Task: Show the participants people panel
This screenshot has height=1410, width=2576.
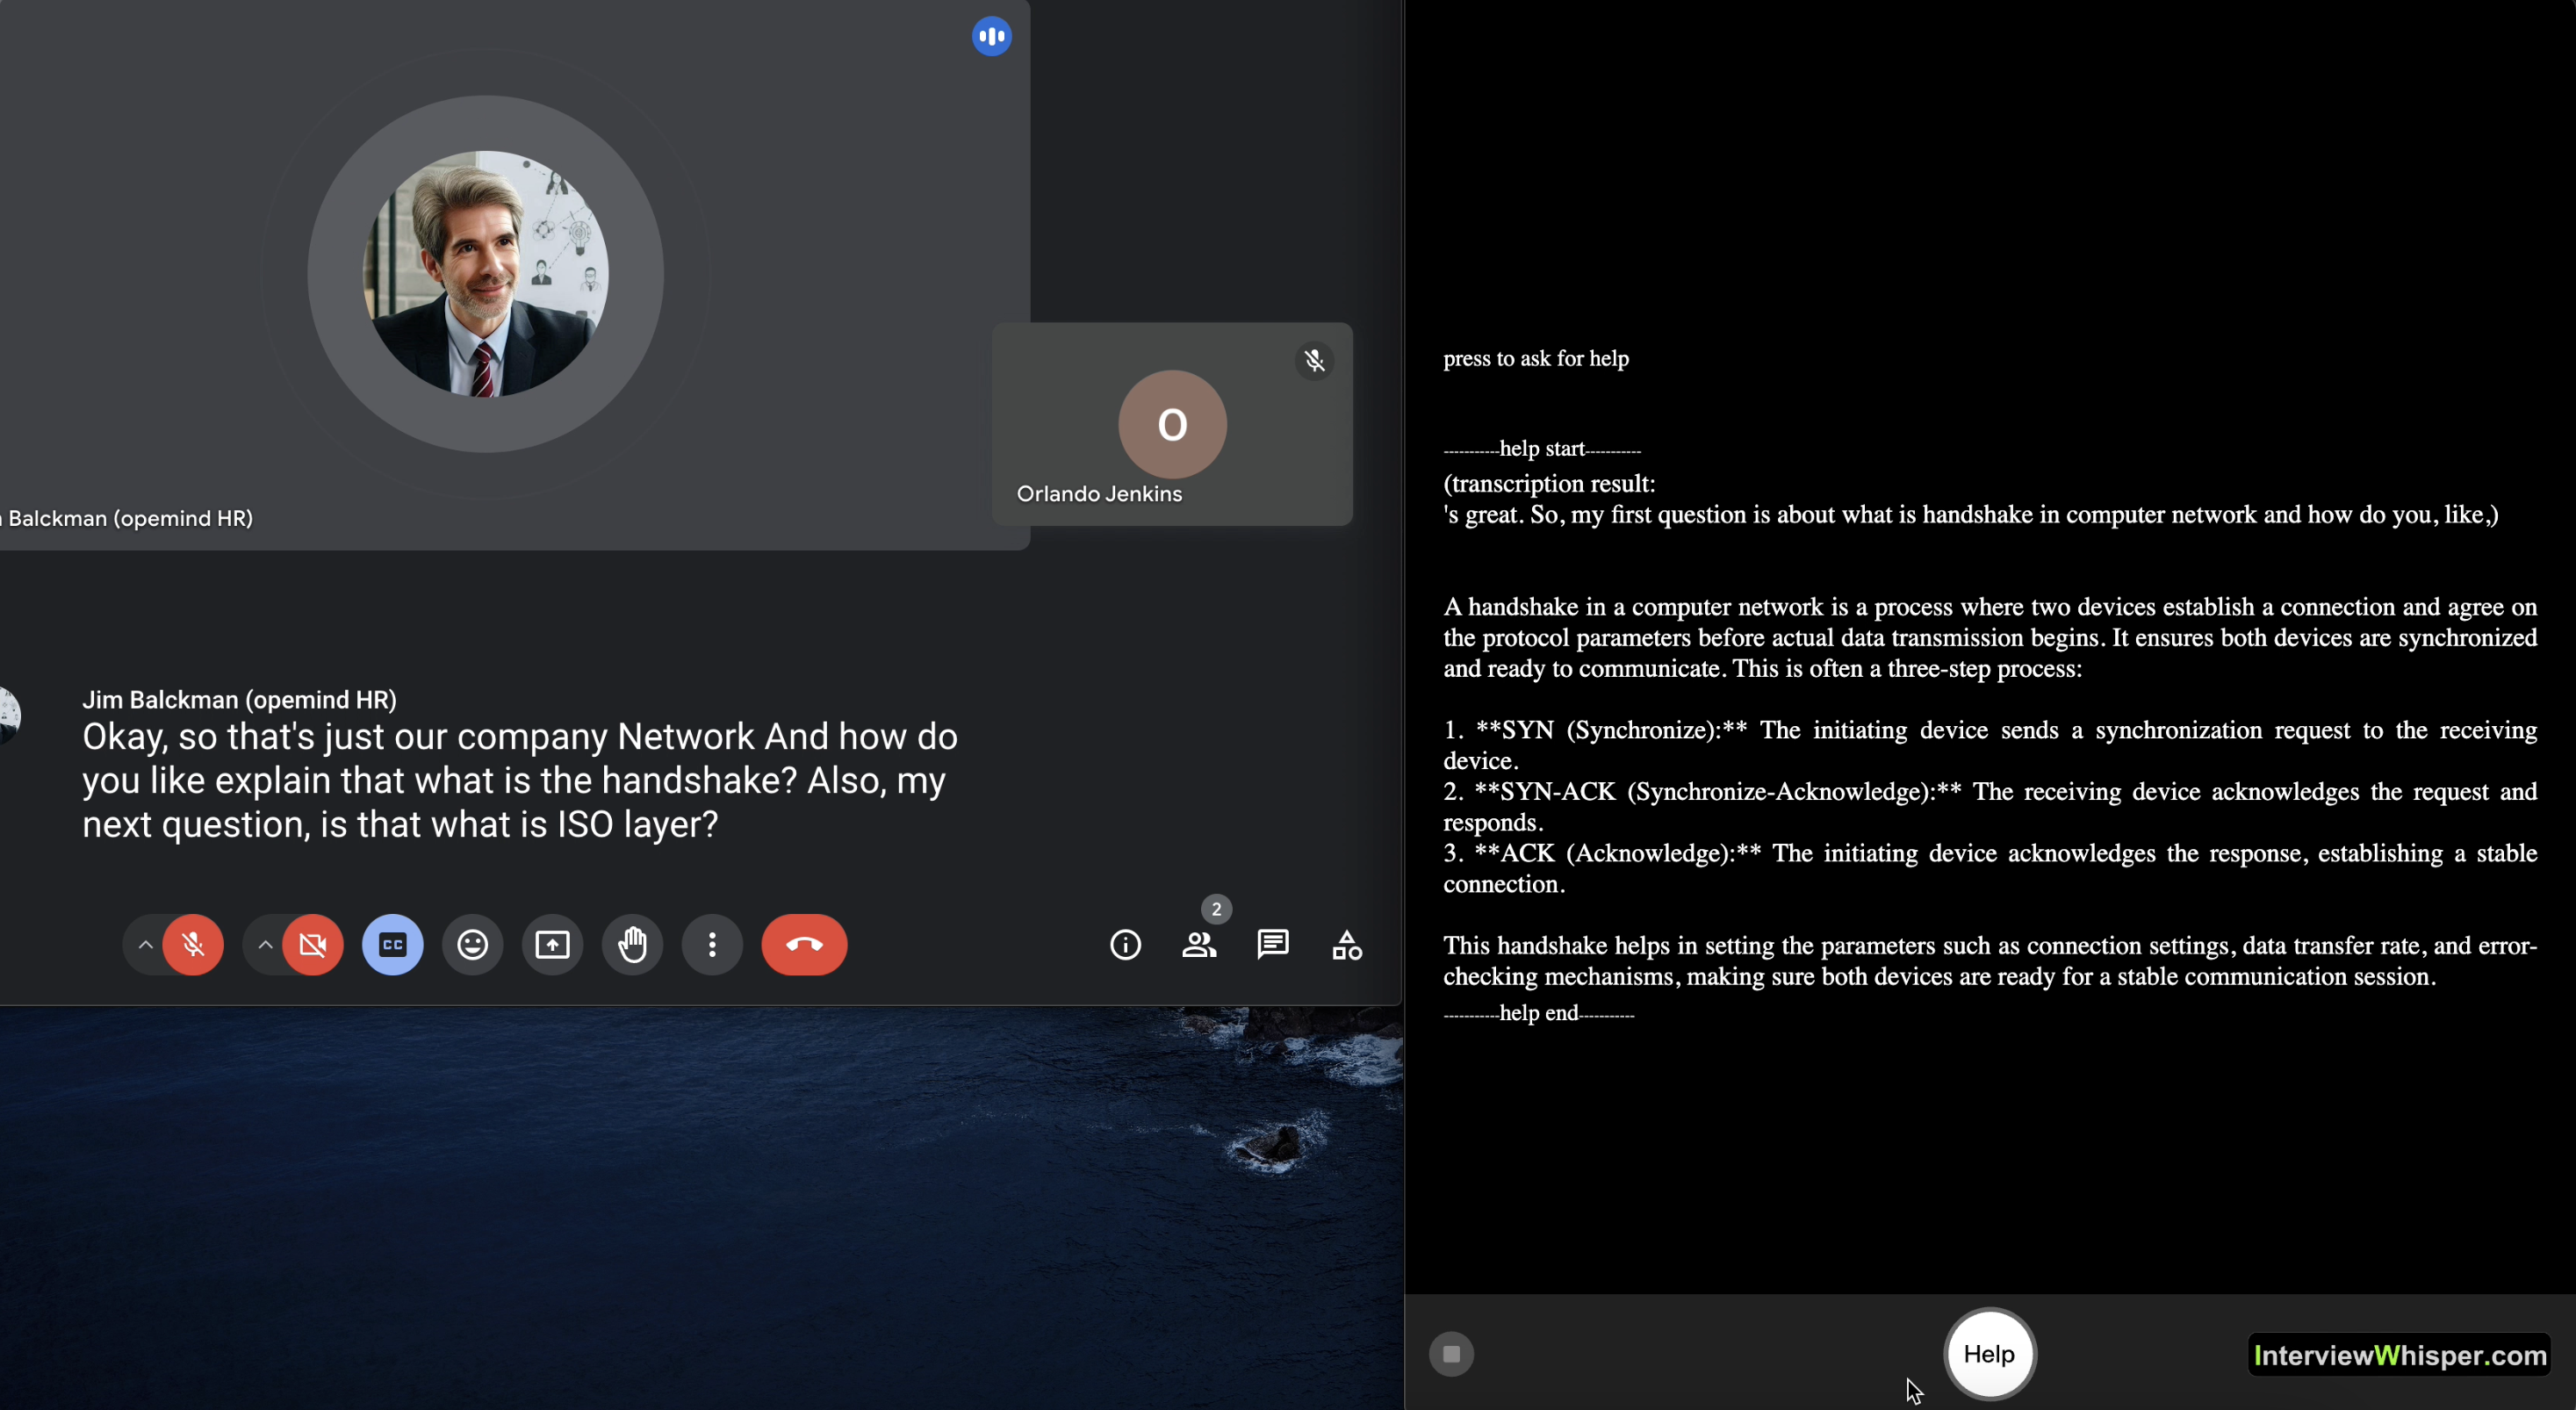Action: click(x=1199, y=945)
